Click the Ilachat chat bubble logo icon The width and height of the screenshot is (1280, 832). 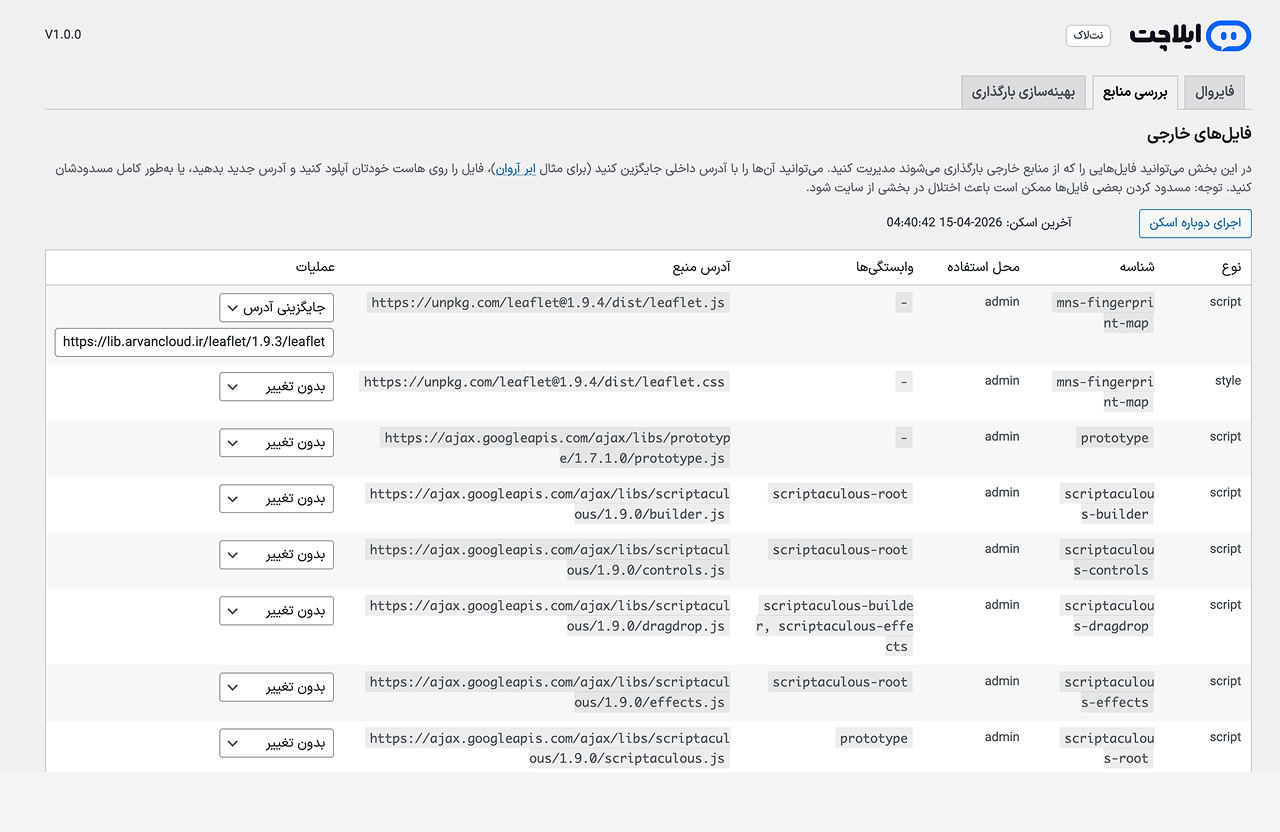(1228, 36)
